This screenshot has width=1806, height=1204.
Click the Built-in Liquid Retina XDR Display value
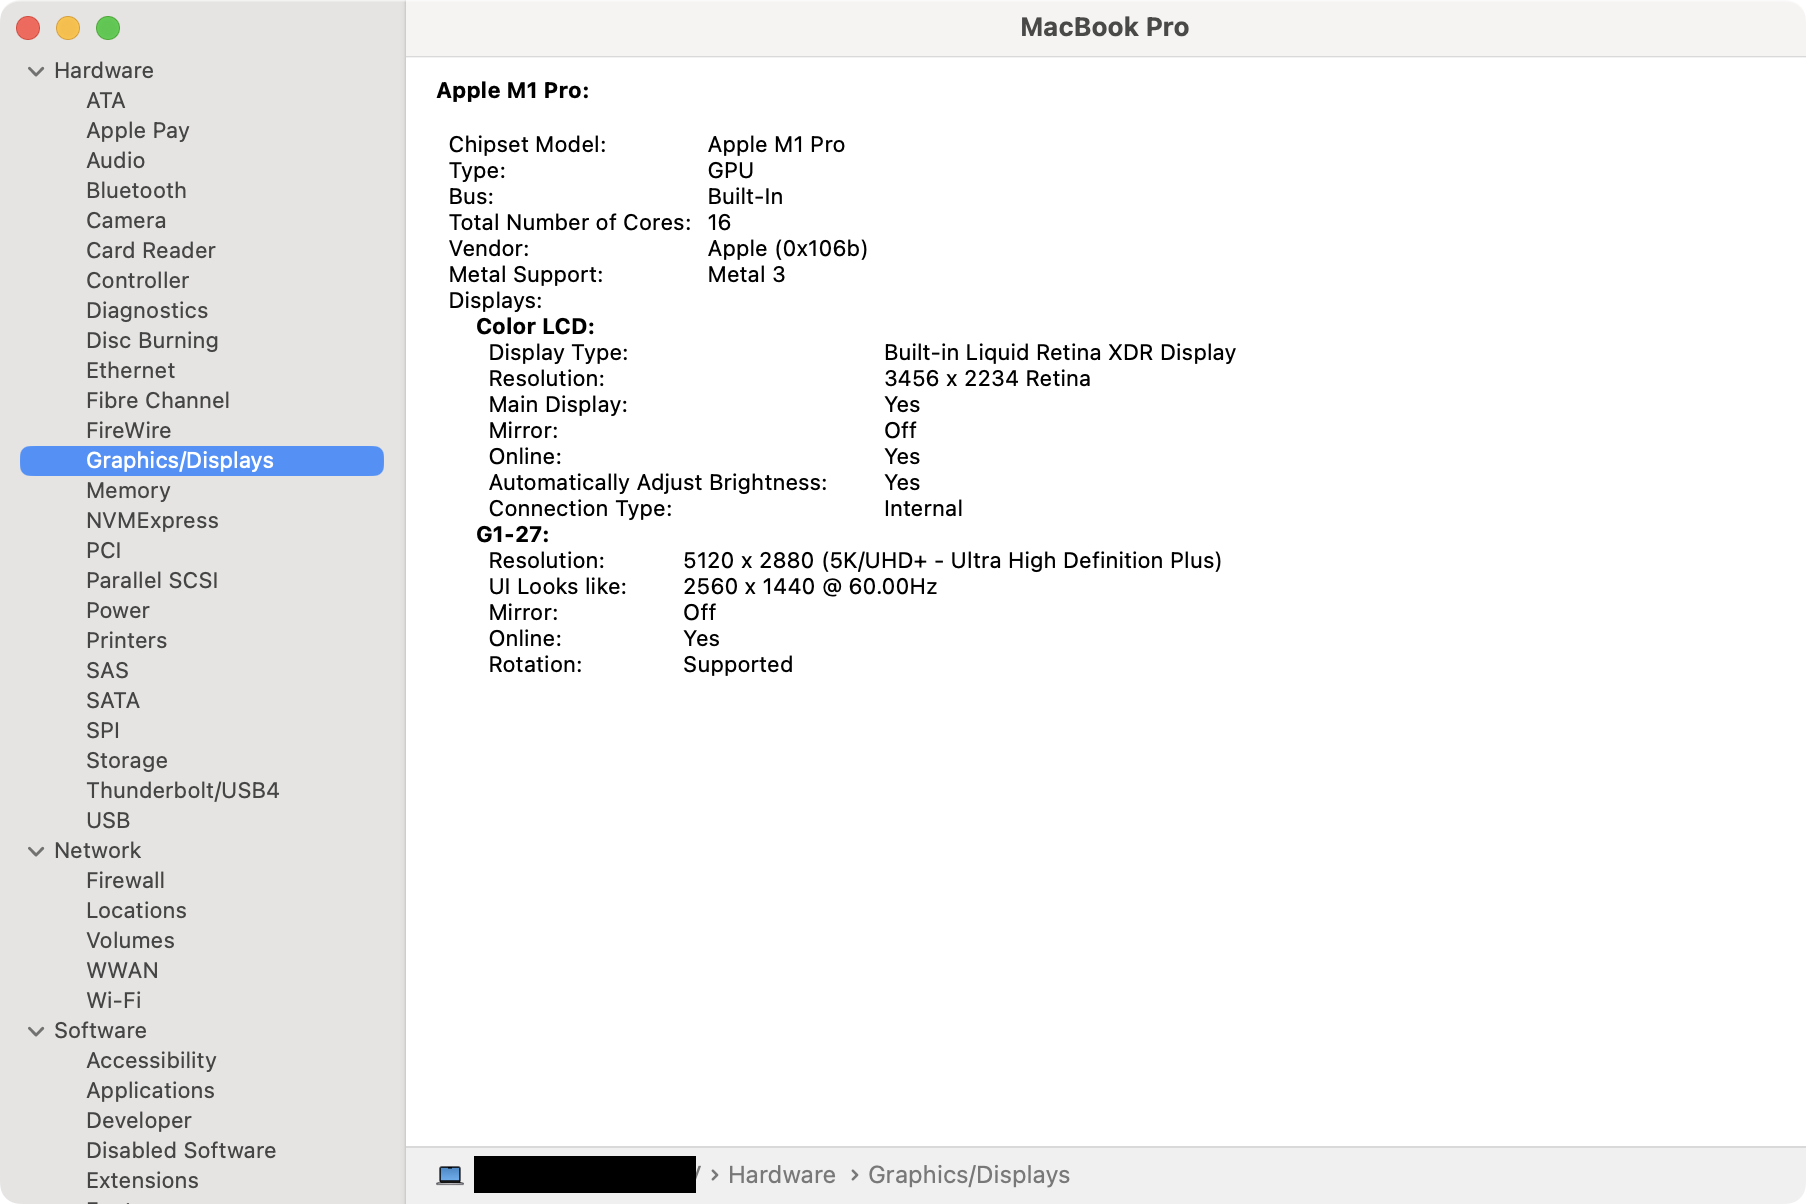tap(1060, 353)
